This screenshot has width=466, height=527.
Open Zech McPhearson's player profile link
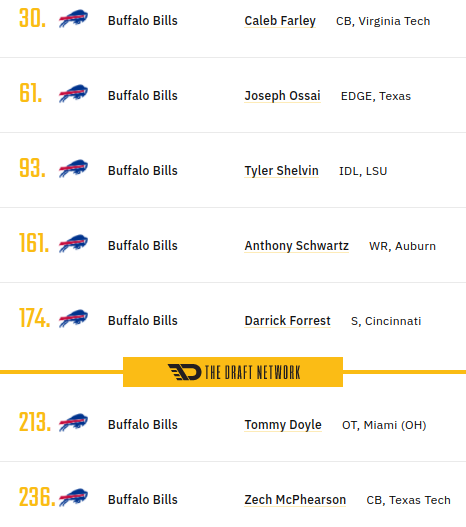pos(295,500)
